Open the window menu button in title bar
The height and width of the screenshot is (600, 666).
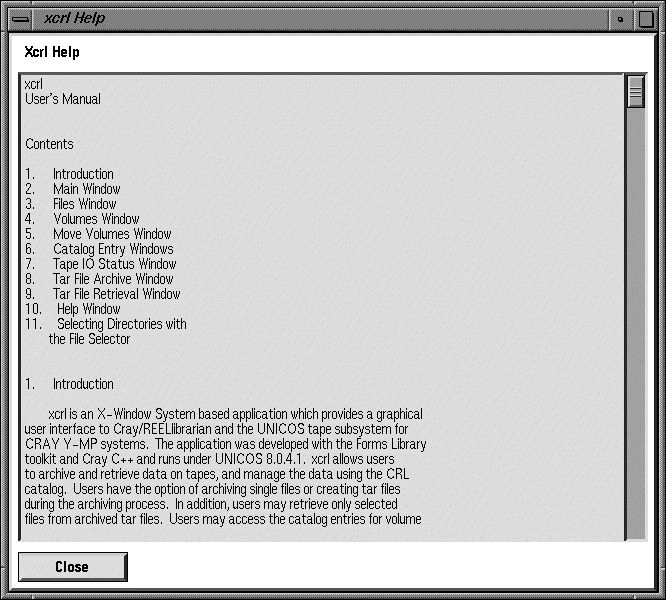coord(20,19)
